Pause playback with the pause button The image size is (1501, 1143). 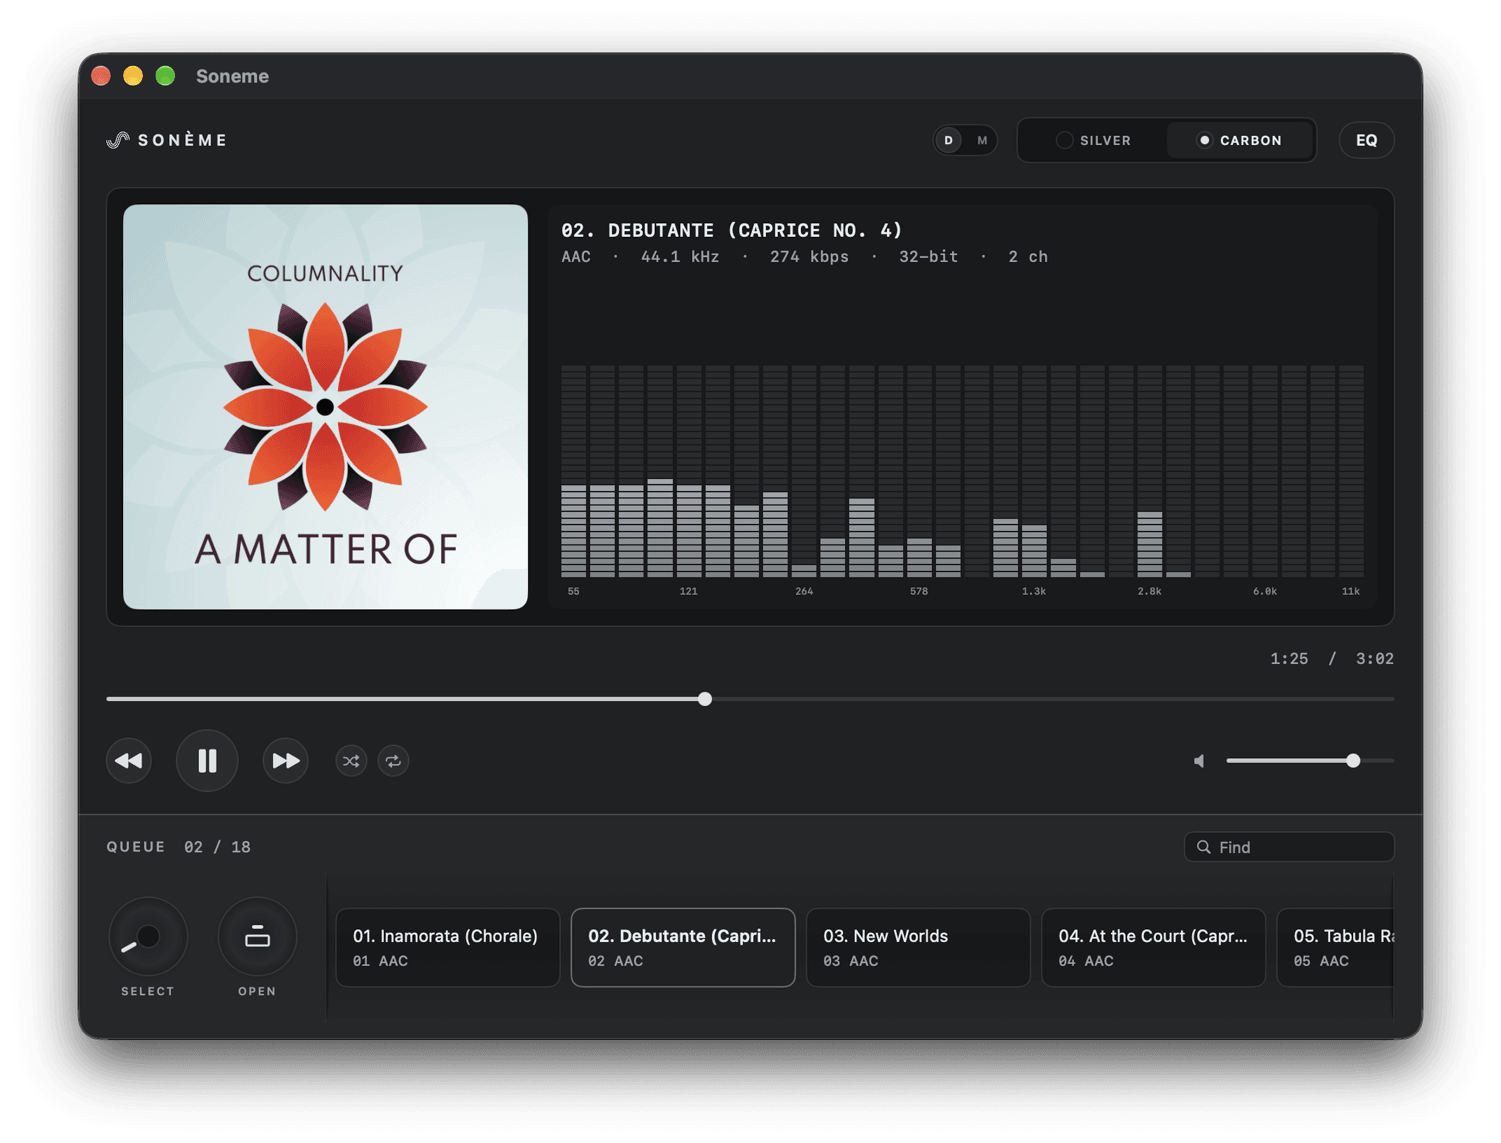tap(207, 761)
